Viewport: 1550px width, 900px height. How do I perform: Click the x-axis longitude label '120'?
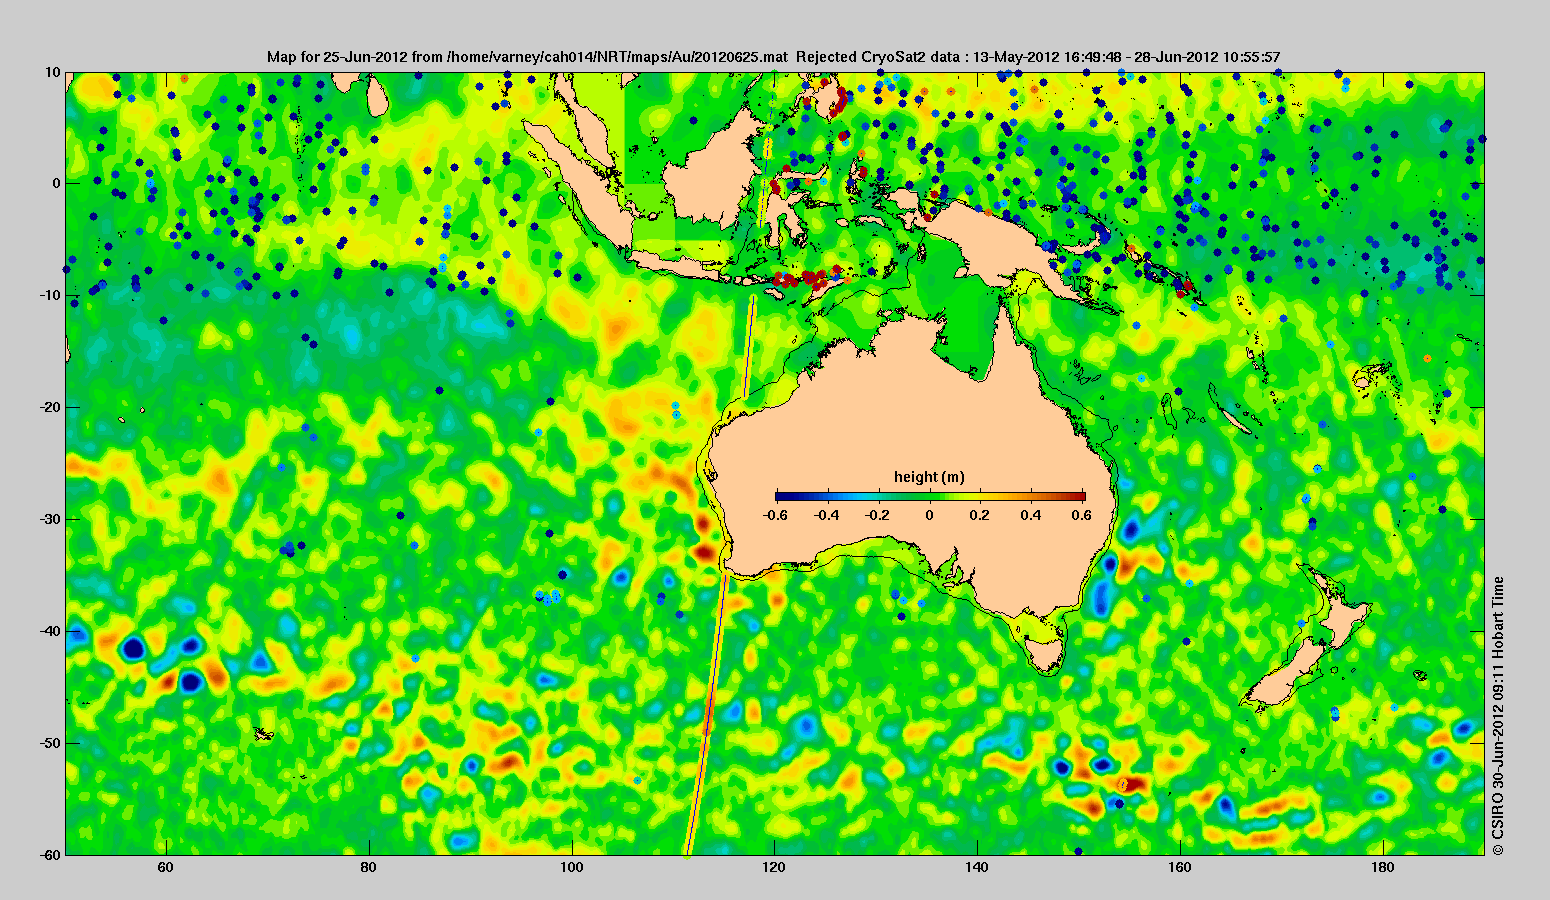tap(774, 868)
